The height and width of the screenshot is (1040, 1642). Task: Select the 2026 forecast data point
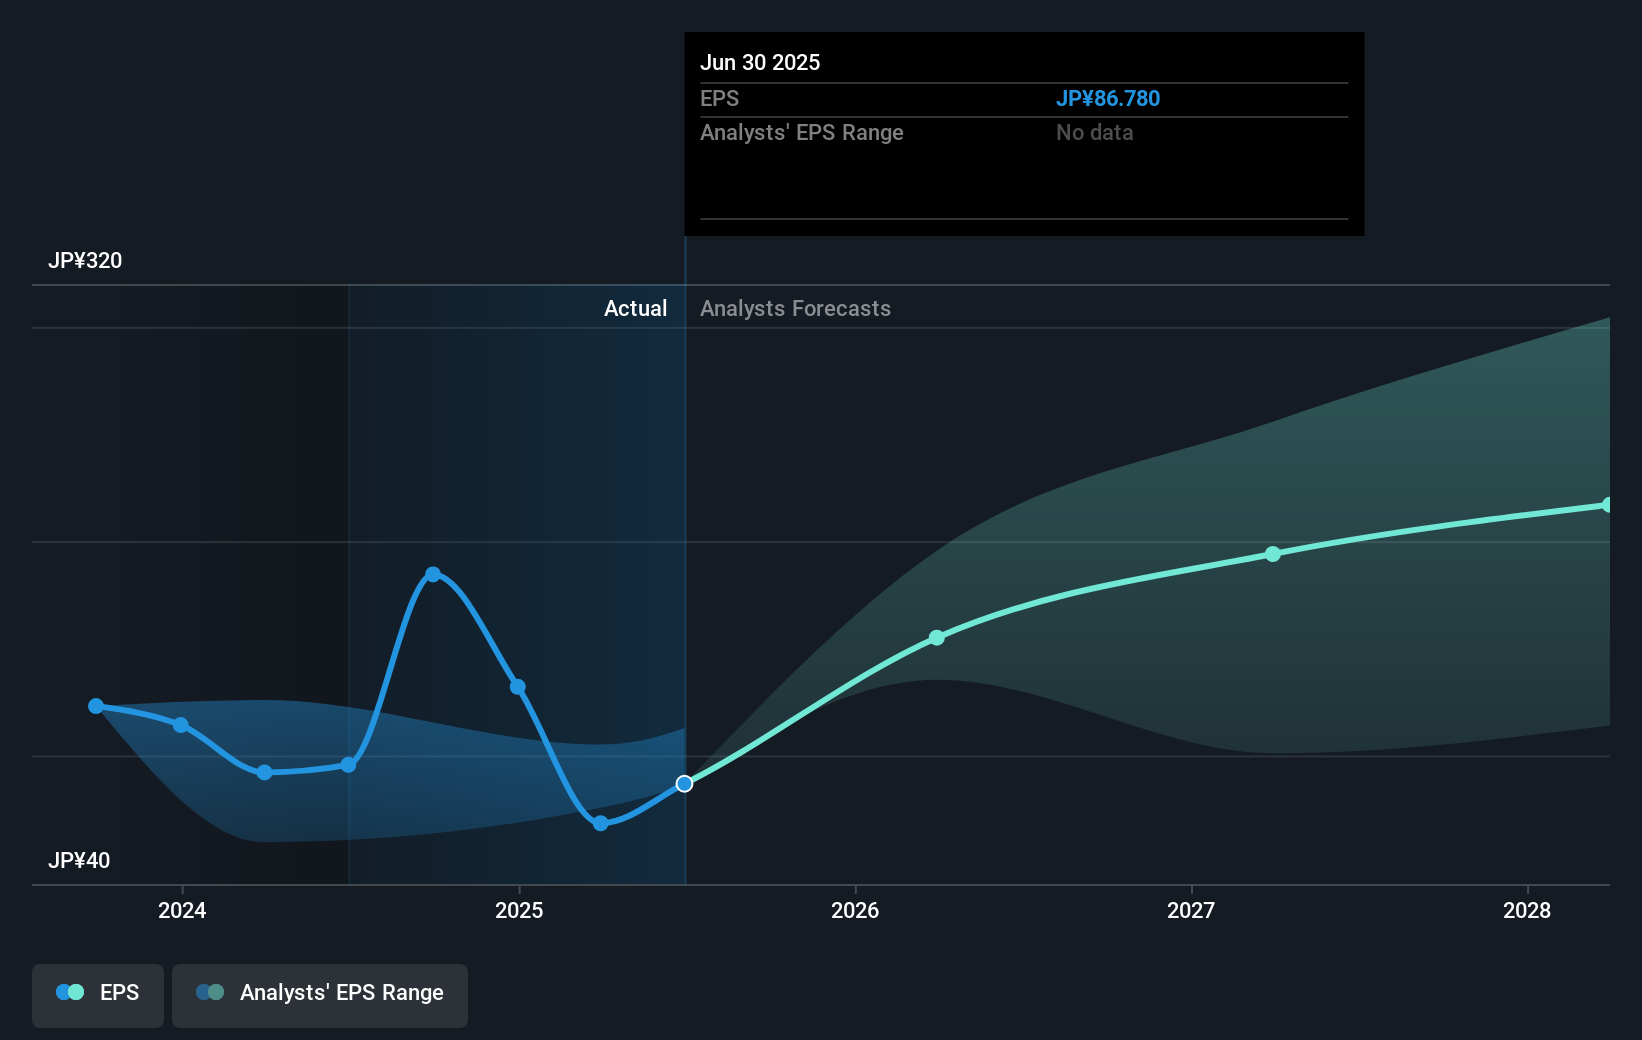point(936,638)
